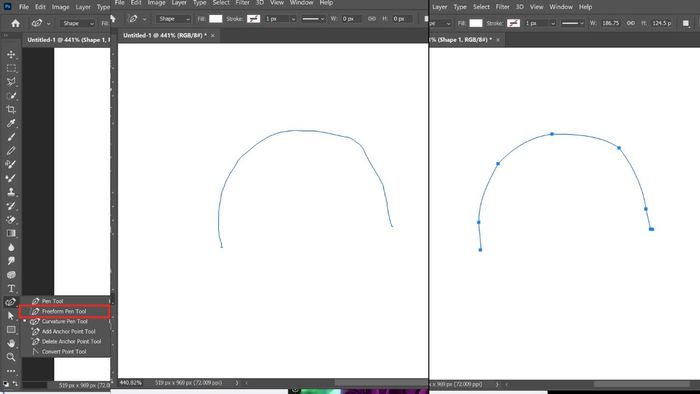Screen dimensions: 700x394
Task: Open Shape mode dropdown in left window
Action: click(x=78, y=23)
